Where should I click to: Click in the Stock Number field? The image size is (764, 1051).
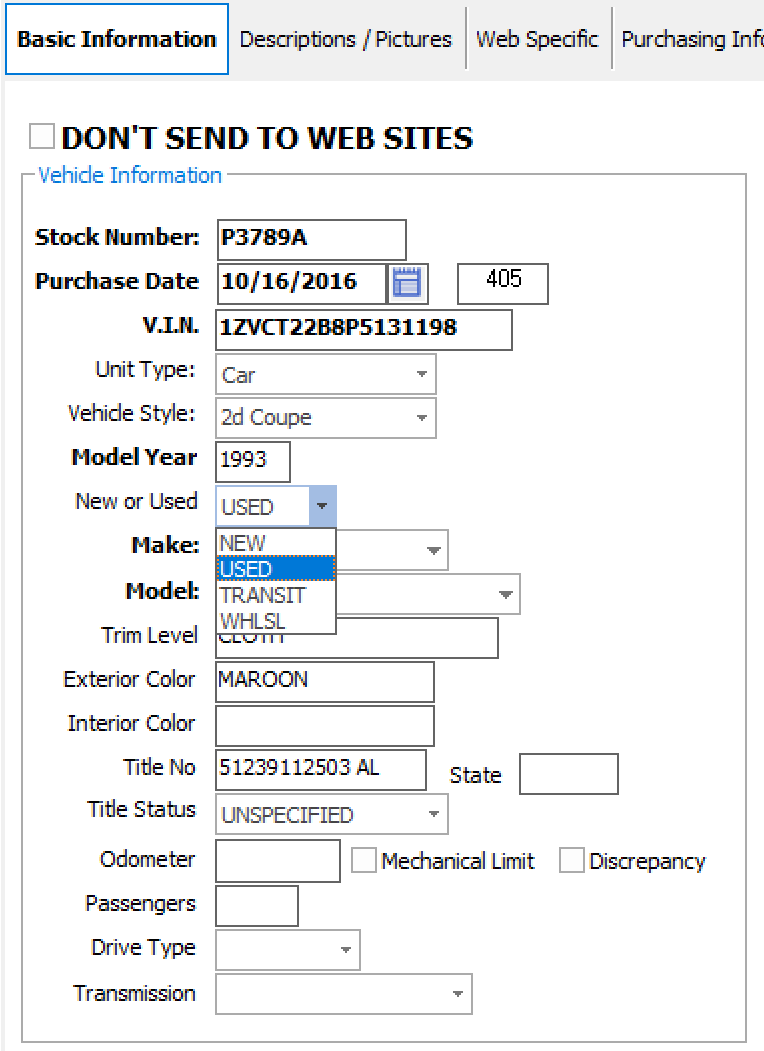click(x=310, y=240)
